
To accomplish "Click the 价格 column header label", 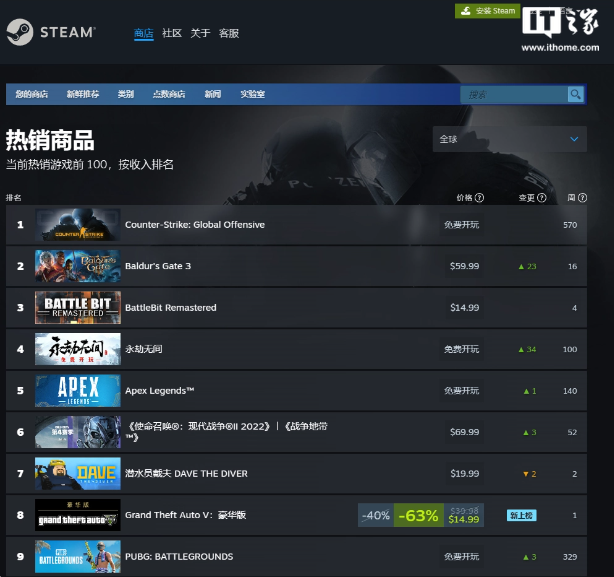I will coord(464,198).
